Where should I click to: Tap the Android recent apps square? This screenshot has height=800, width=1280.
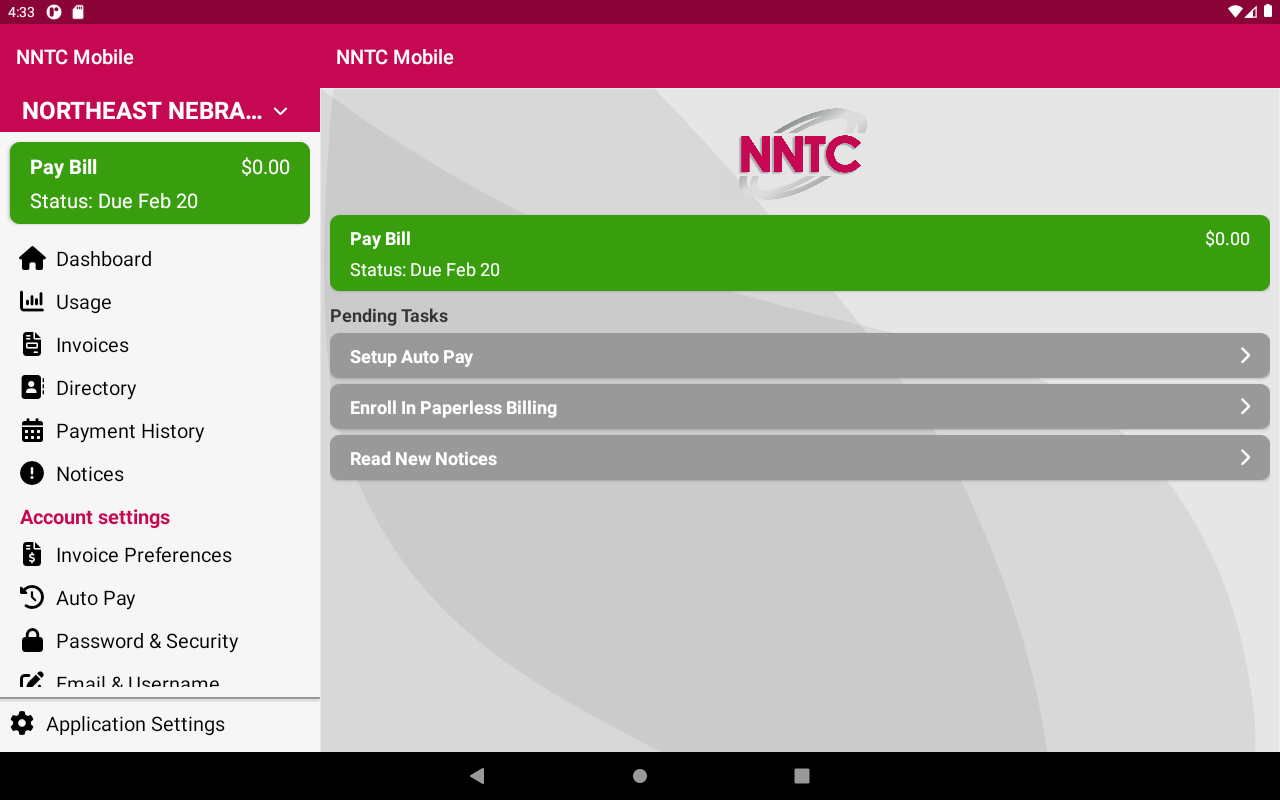801,775
